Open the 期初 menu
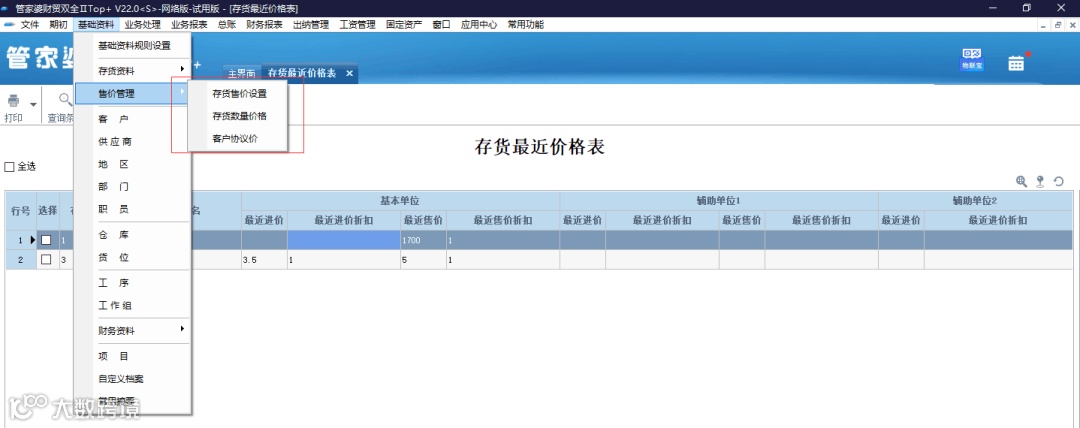The height and width of the screenshot is (428, 1080). pos(59,25)
